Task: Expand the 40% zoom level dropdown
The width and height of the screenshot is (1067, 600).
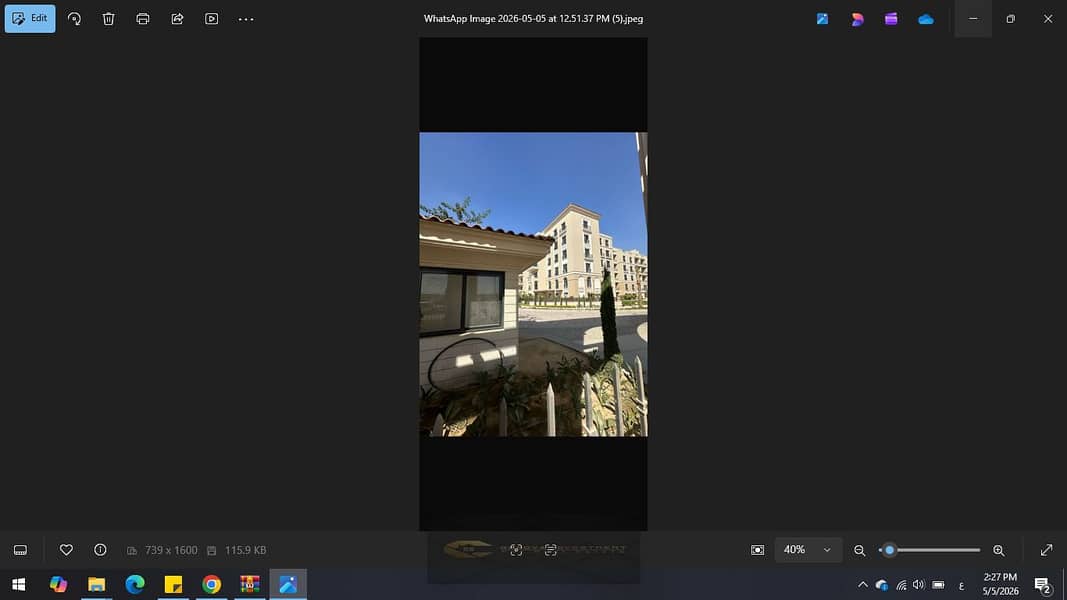Action: click(808, 550)
